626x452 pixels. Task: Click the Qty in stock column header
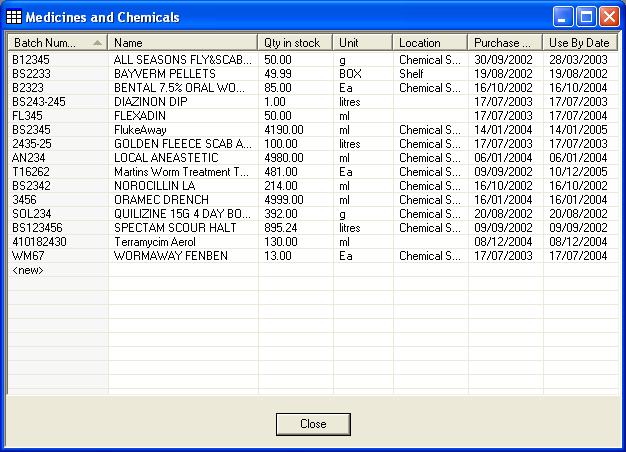(x=295, y=42)
